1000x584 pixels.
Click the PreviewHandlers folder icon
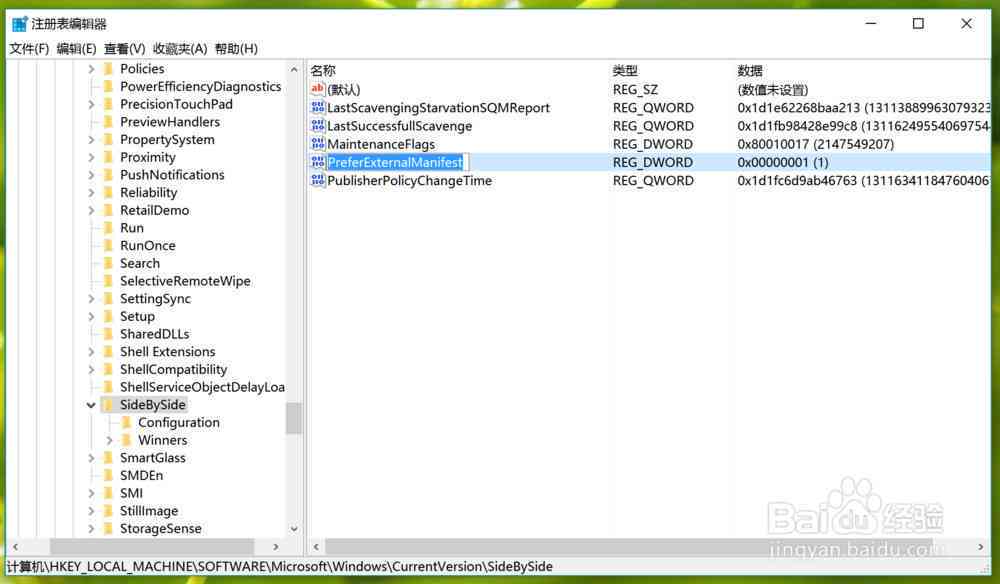click(x=108, y=122)
